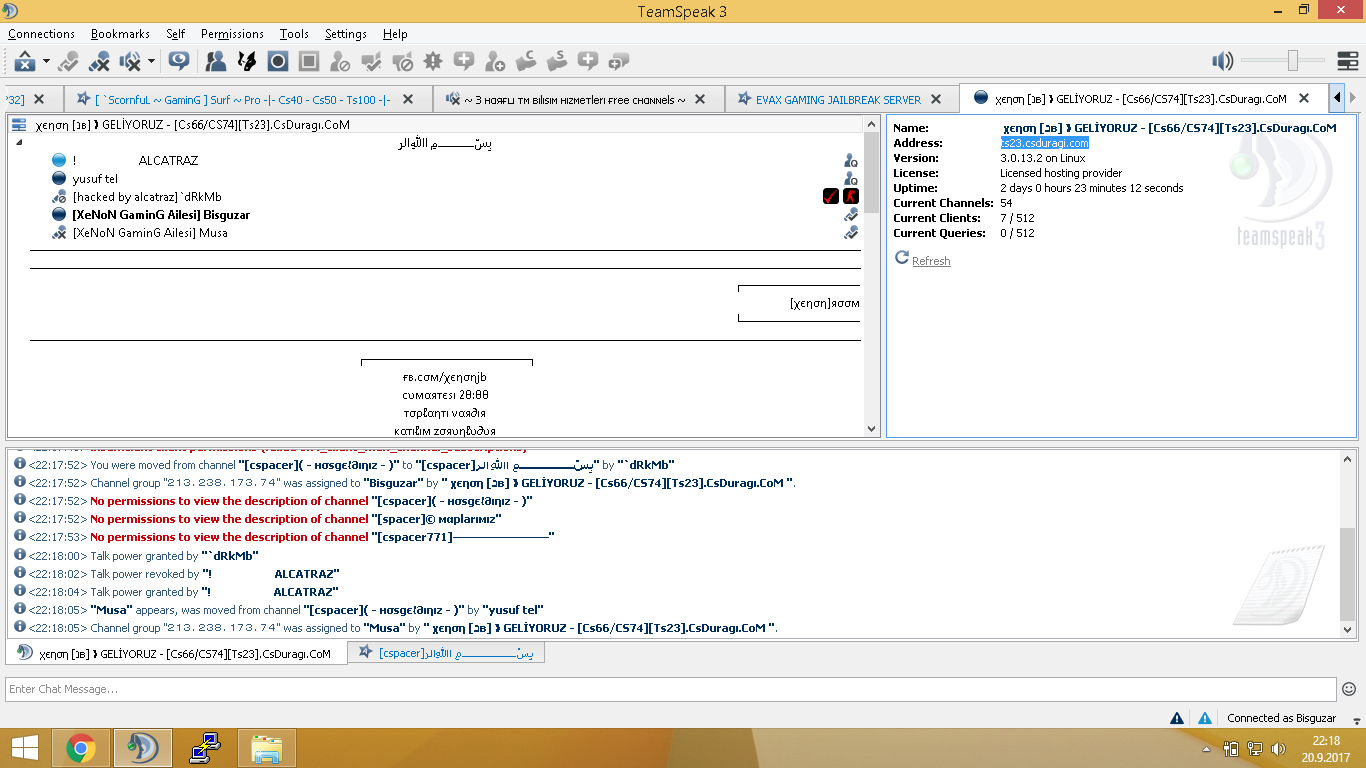
Task: Switch to the [cspacer] channel chat tab
Action: pyautogui.click(x=446, y=653)
